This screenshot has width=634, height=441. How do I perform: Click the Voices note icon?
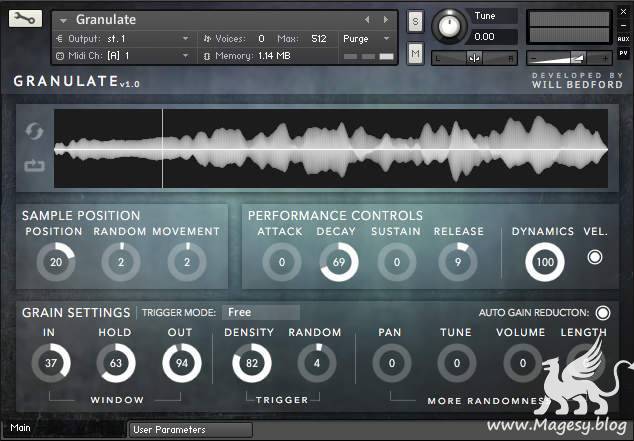[207, 39]
